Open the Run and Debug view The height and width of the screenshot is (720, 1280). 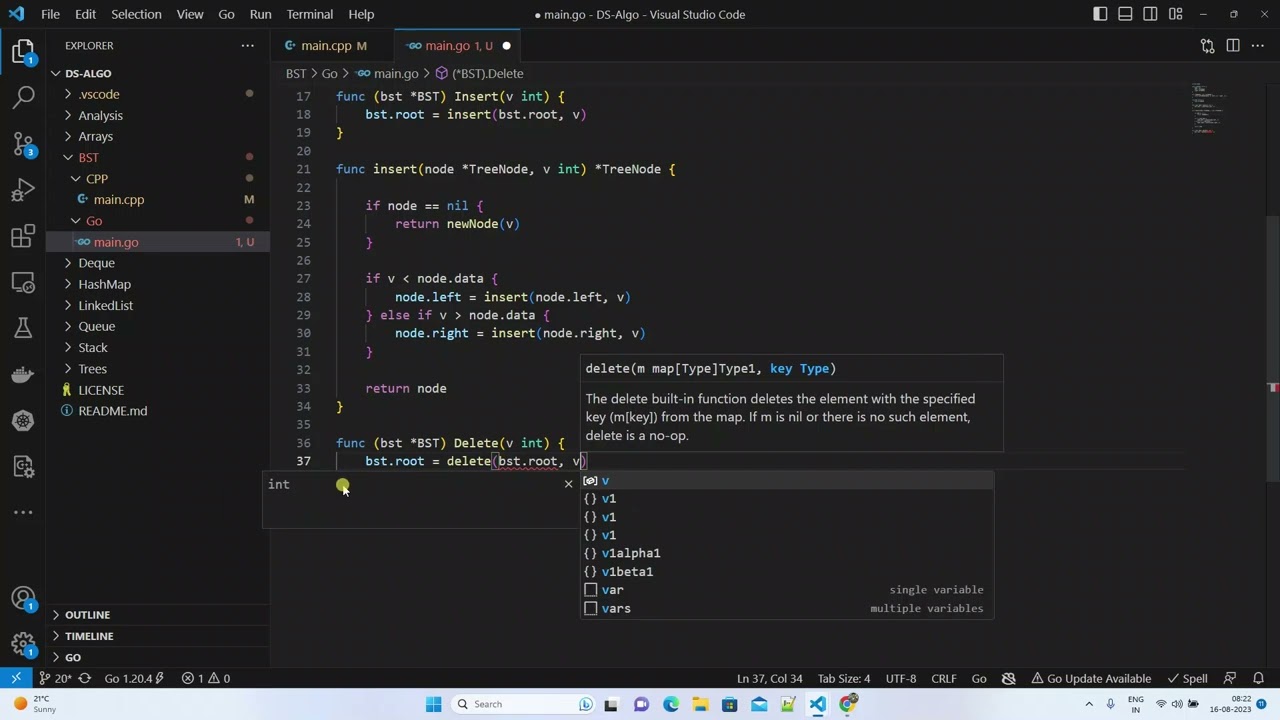(x=24, y=190)
